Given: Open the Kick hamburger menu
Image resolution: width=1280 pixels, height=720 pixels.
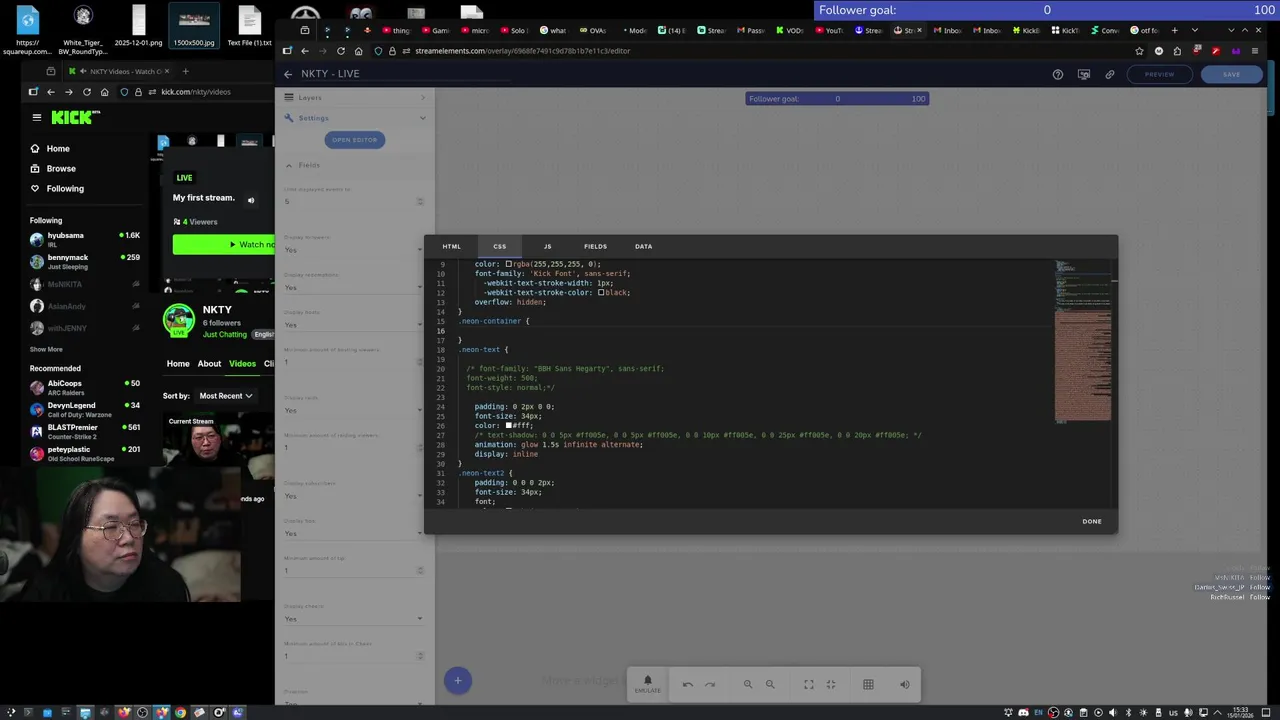Looking at the screenshot, I should click(37, 117).
